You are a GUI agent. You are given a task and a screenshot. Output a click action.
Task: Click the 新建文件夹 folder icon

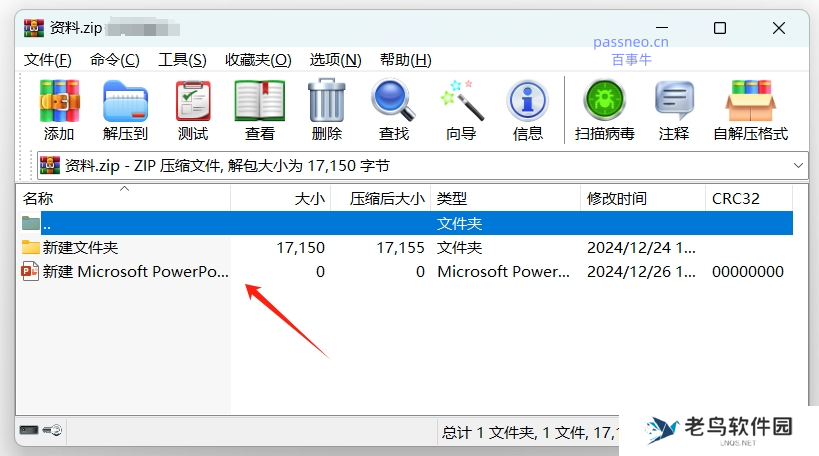31,247
